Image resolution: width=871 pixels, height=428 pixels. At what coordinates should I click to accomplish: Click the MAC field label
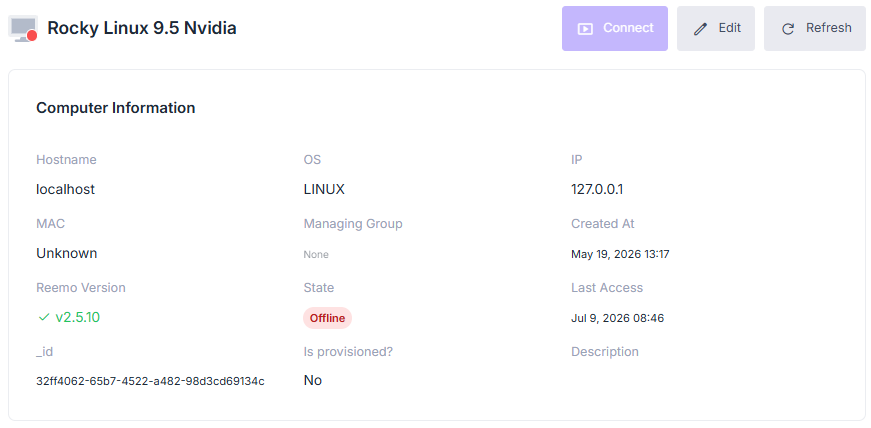tap(51, 224)
